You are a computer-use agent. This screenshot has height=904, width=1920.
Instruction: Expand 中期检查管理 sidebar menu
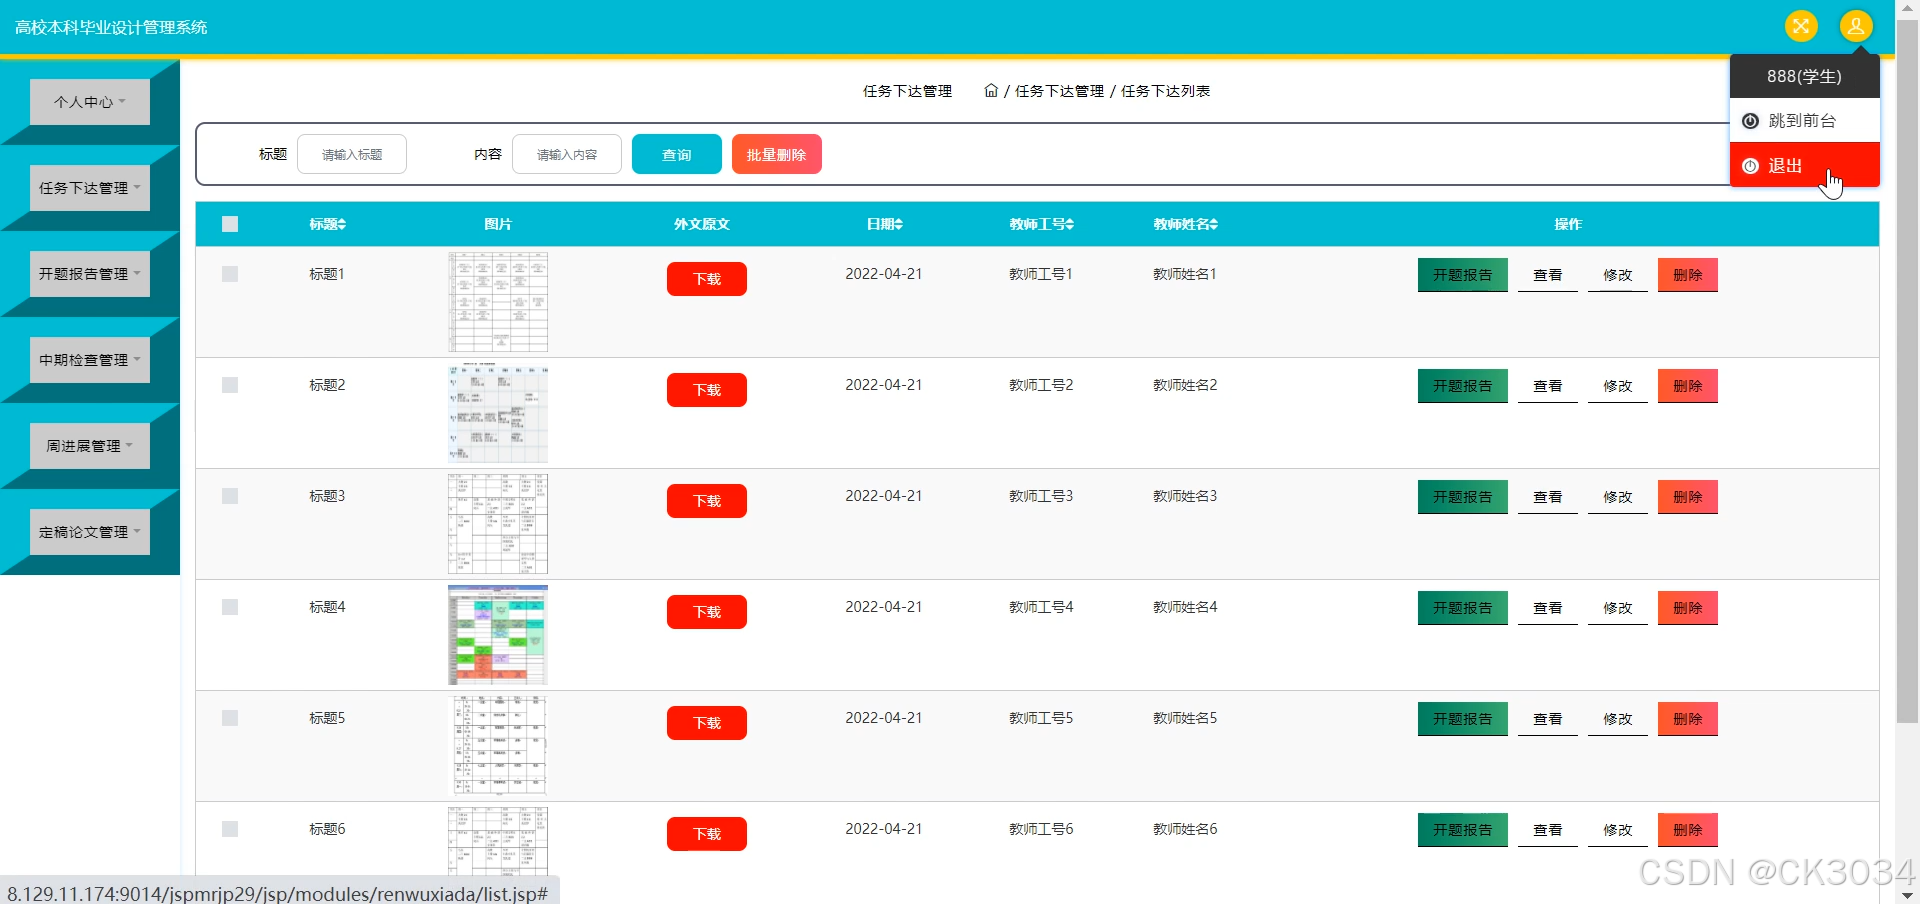pos(90,360)
